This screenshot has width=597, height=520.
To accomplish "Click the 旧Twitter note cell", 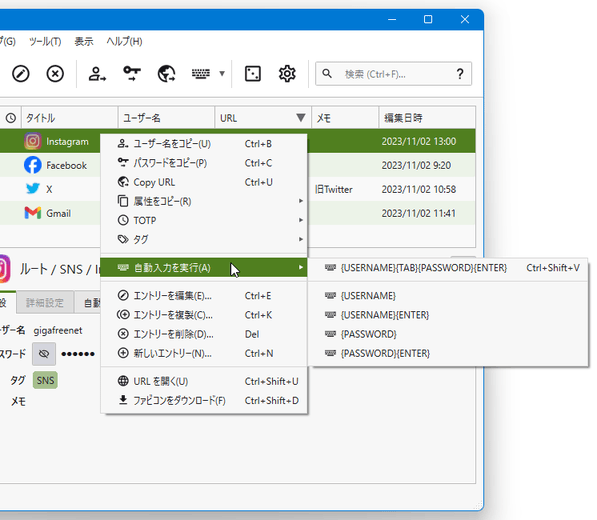I will [334, 189].
